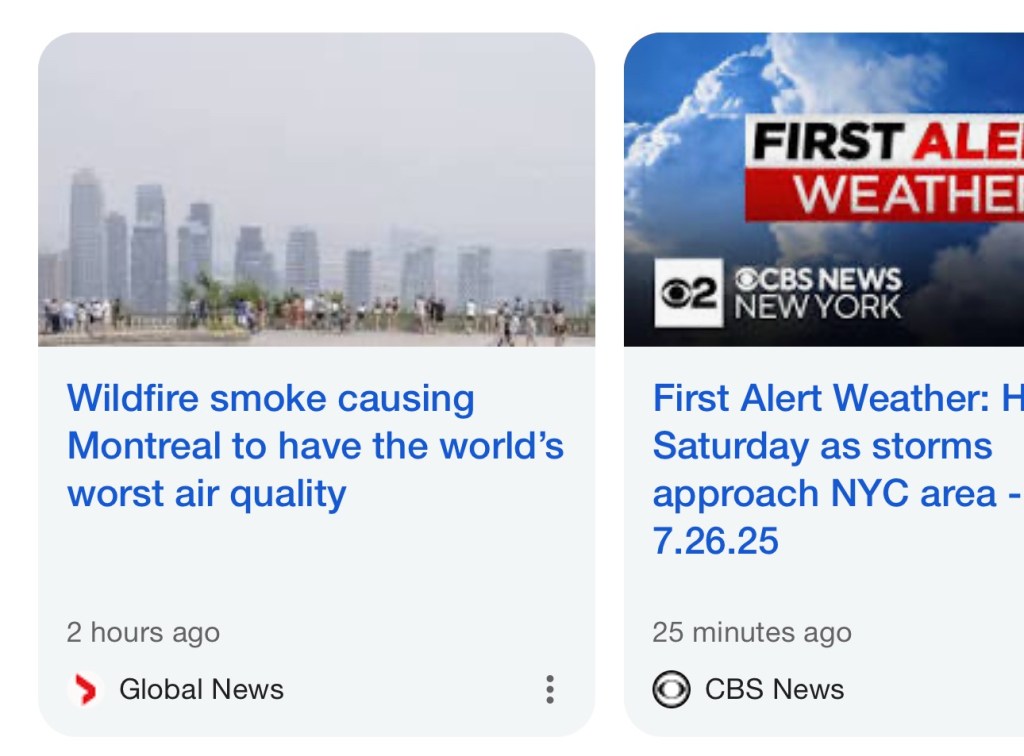Click the CBS 2 logo in weather image
Image resolution: width=1024 pixels, height=756 pixels.
pos(688,292)
